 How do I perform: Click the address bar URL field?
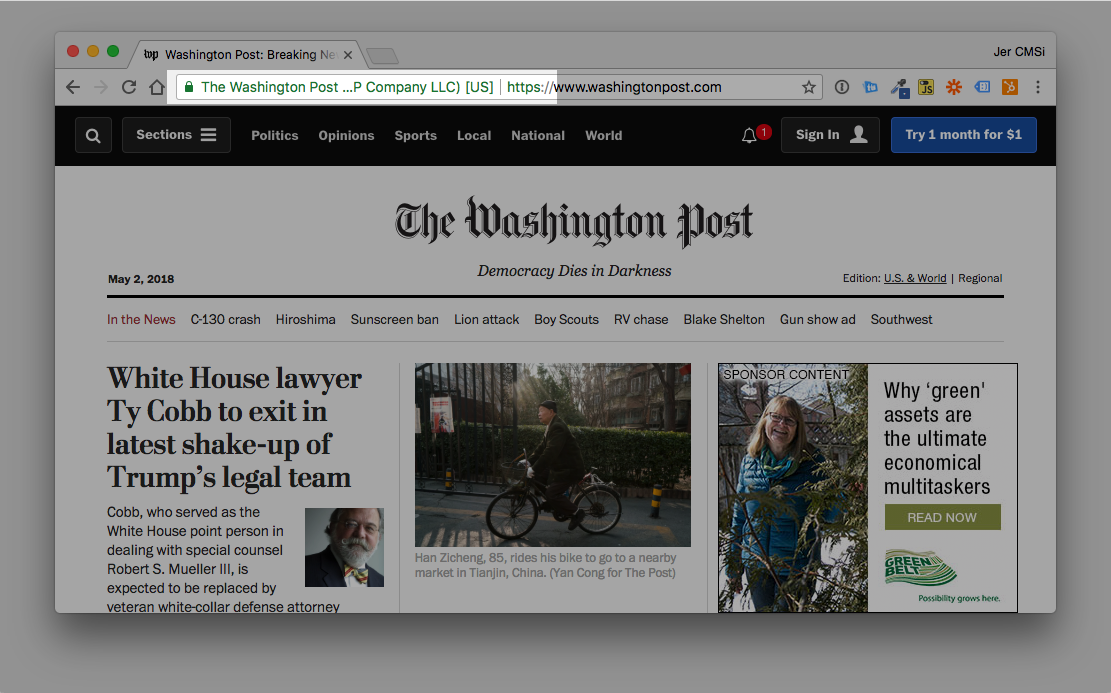click(x=499, y=87)
